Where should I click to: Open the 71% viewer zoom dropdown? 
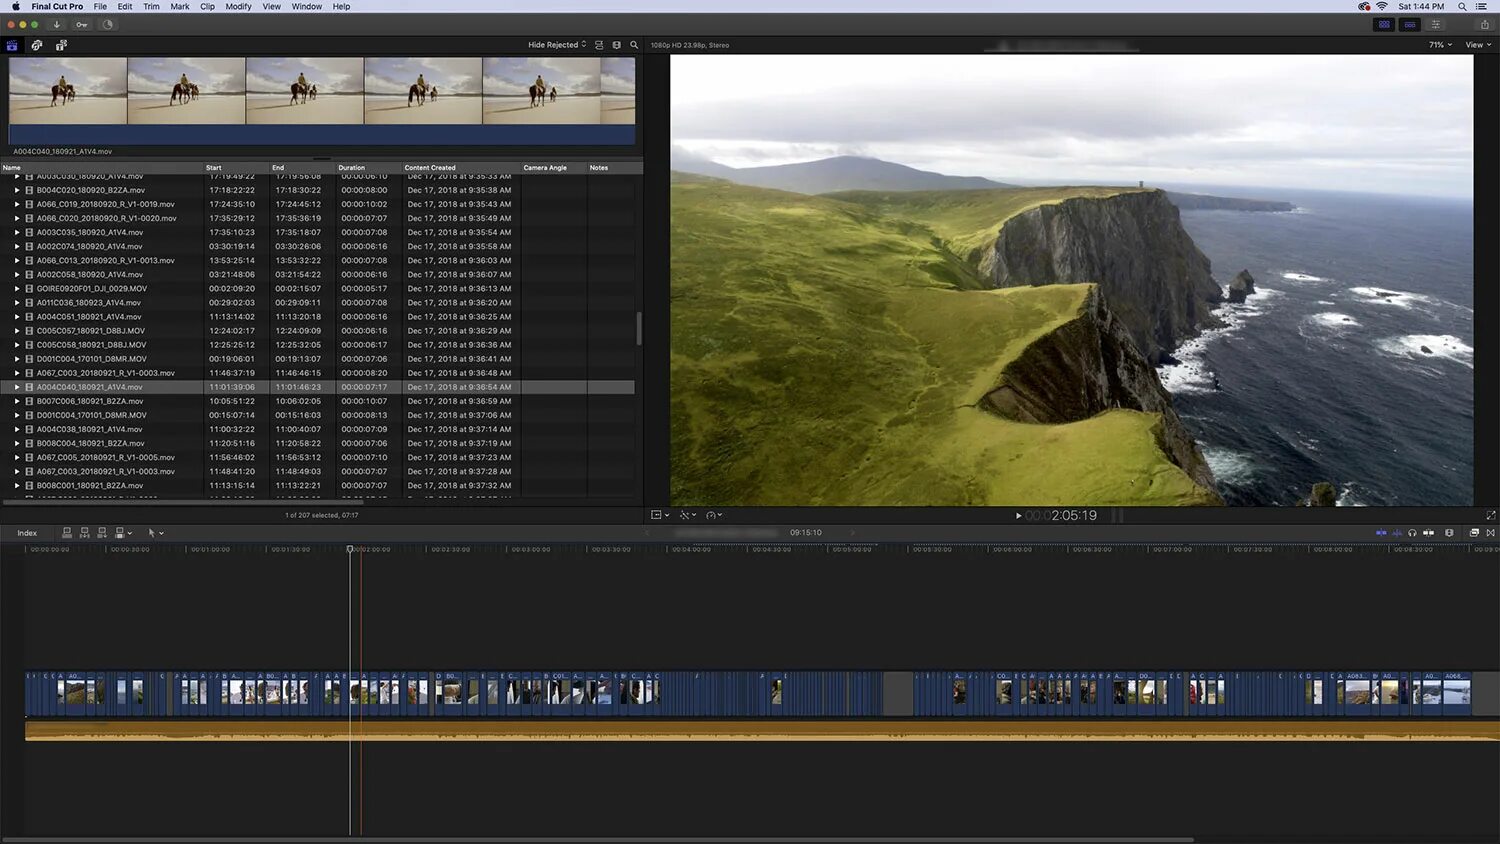(x=1440, y=45)
